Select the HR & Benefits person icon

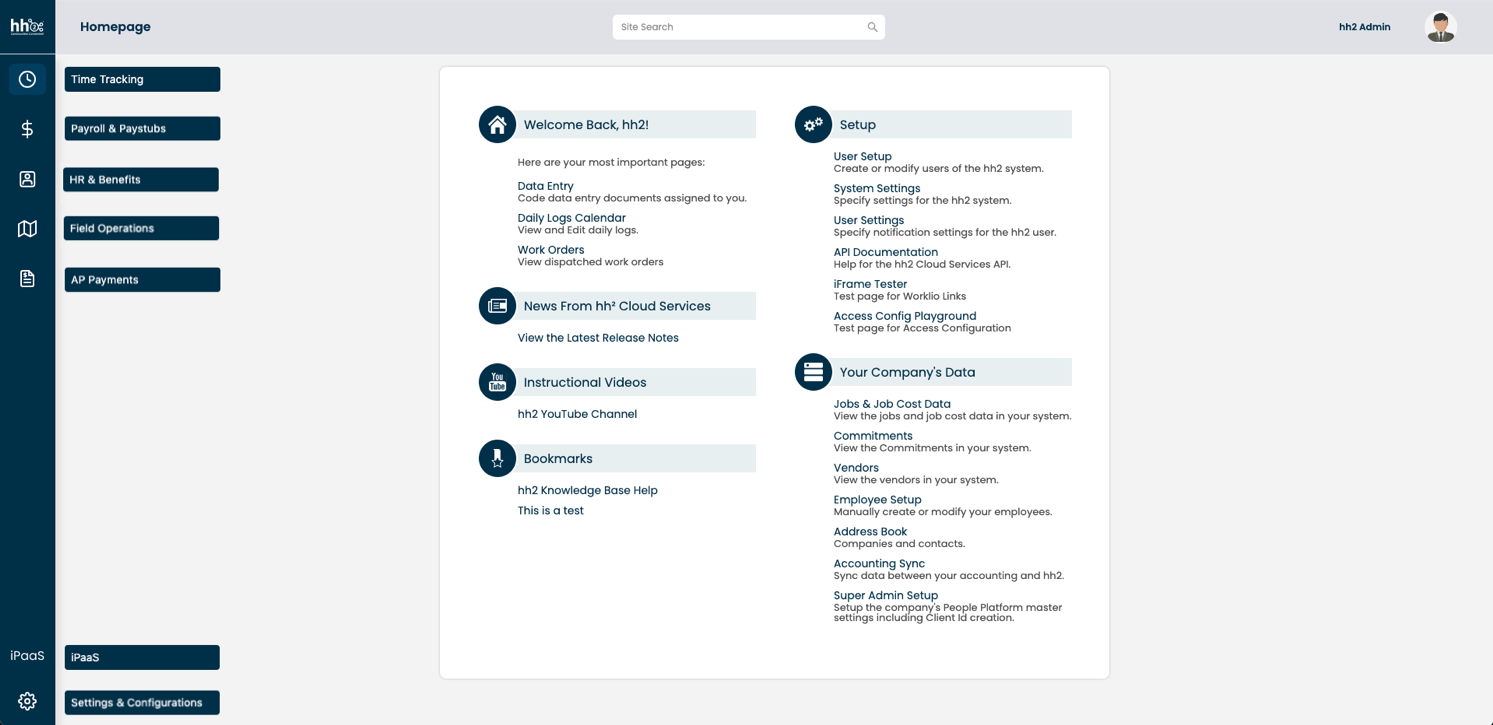click(27, 179)
